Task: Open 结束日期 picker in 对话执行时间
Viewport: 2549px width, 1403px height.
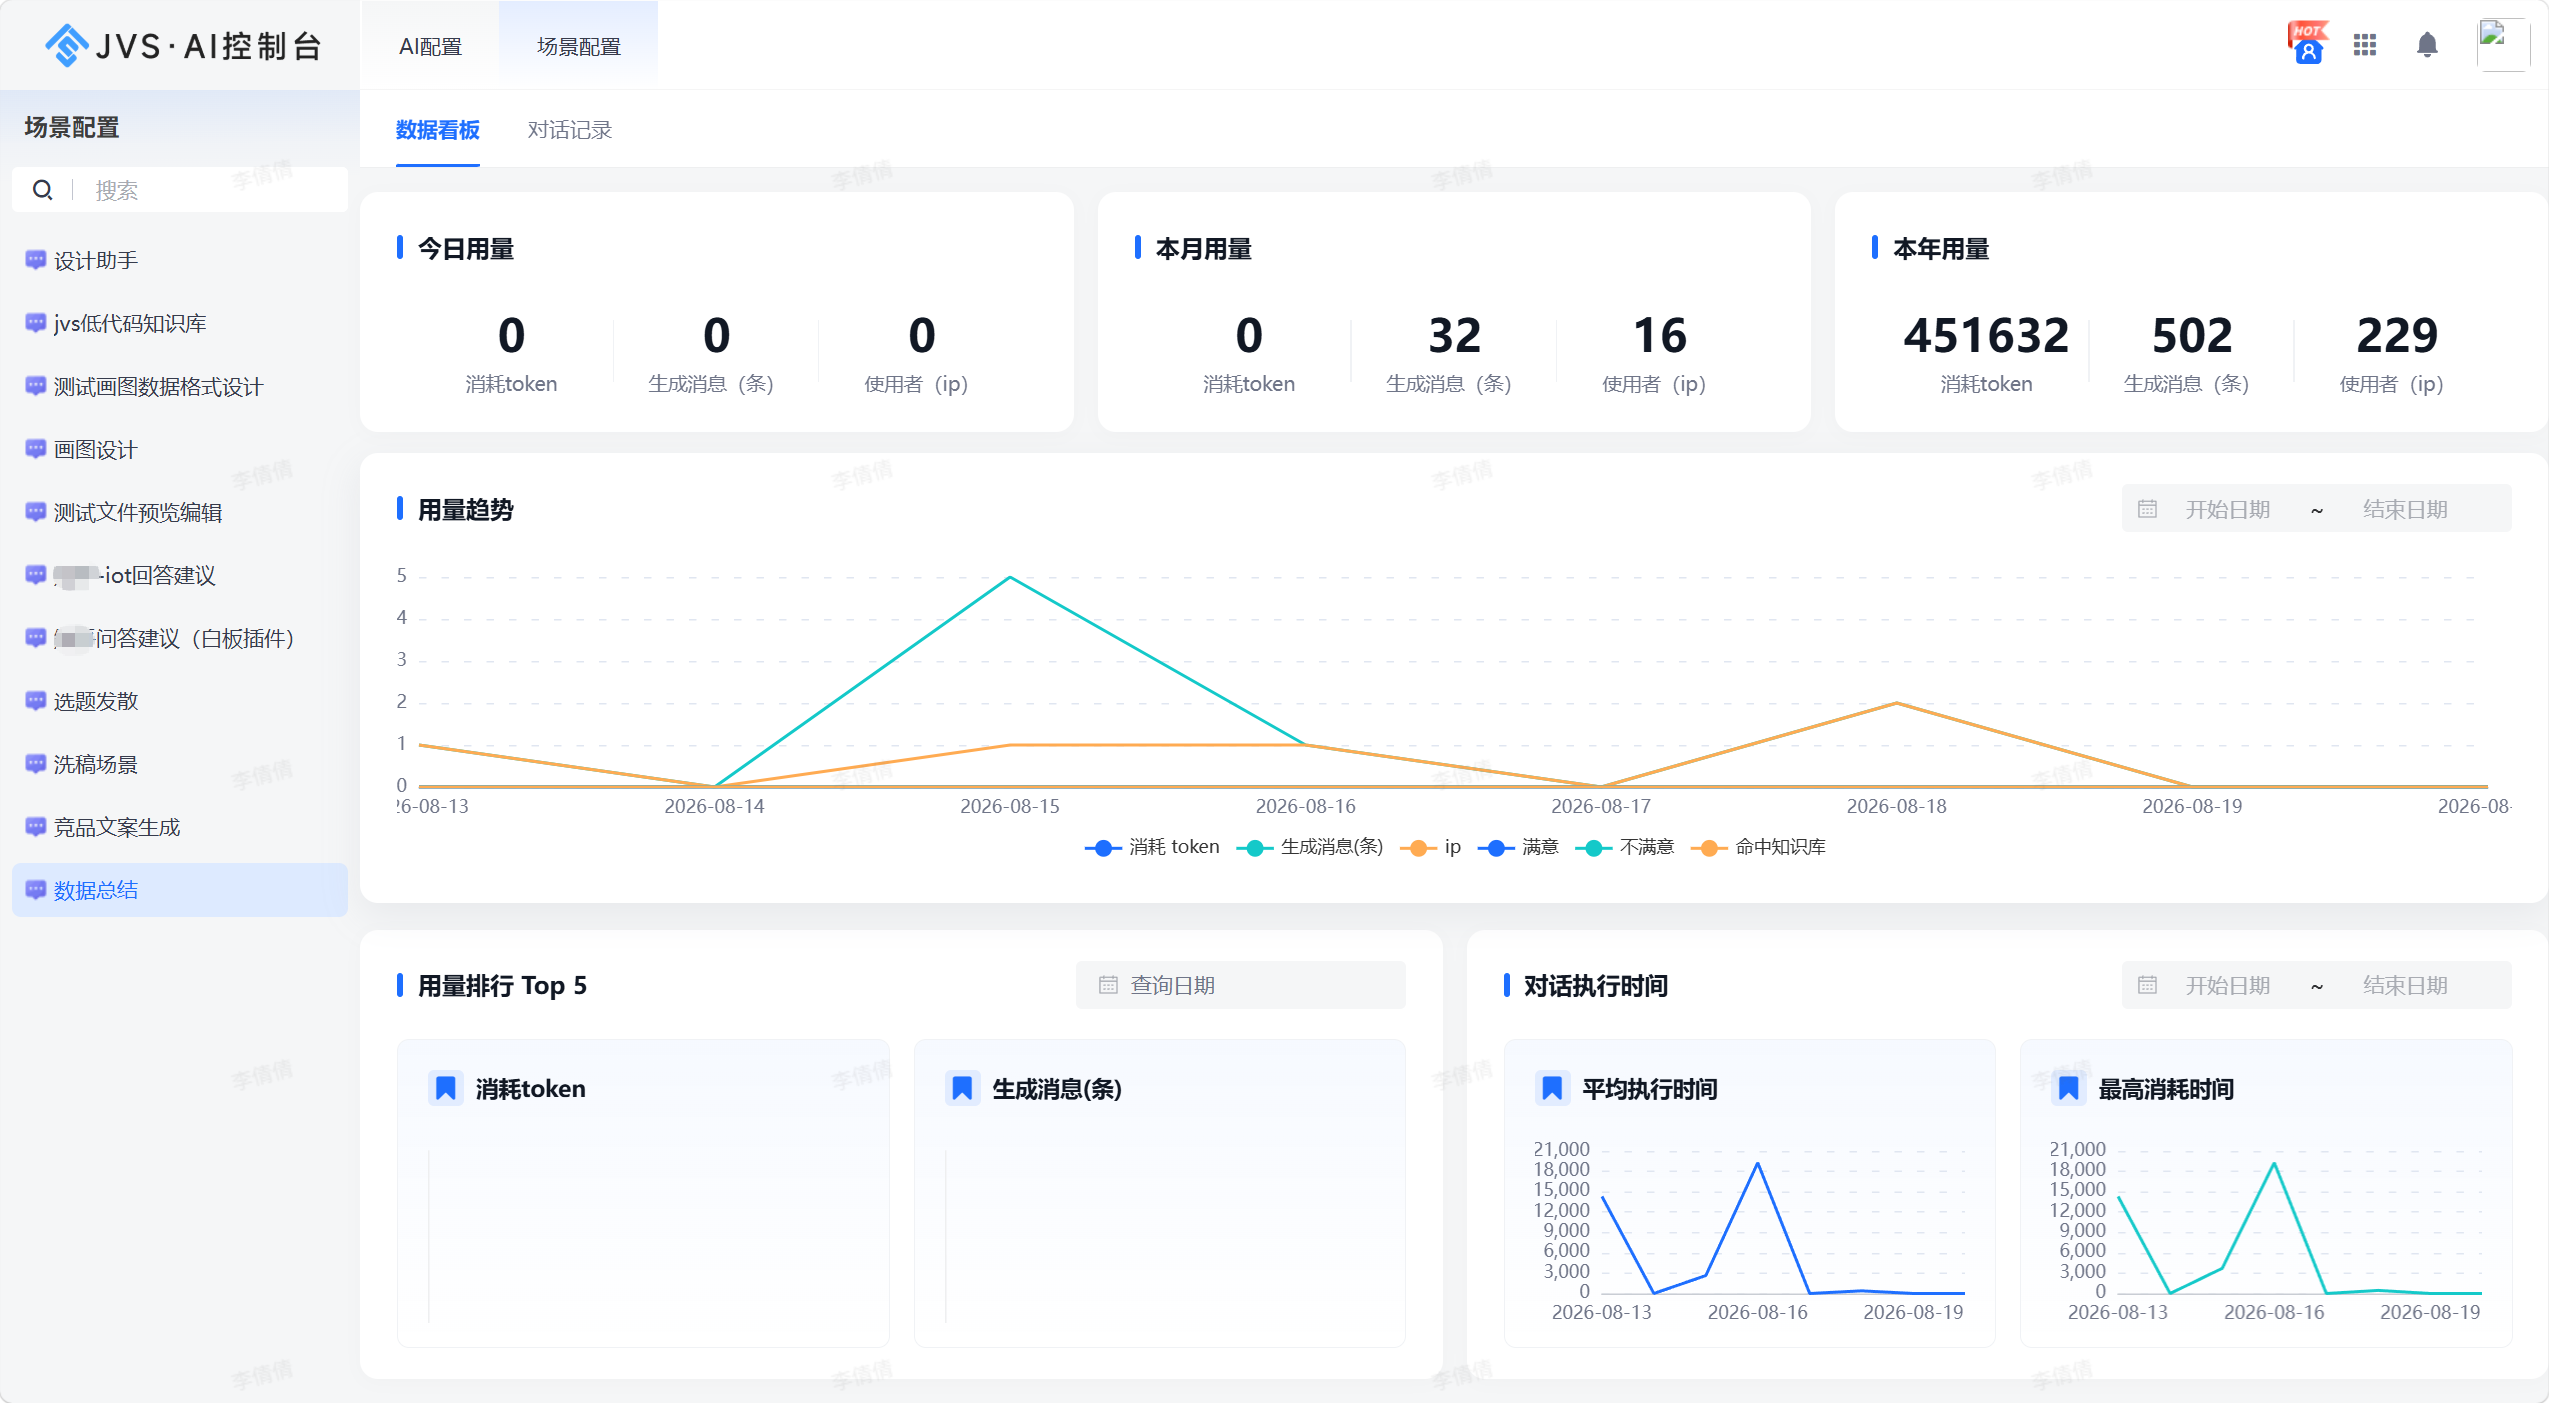Action: click(2405, 985)
